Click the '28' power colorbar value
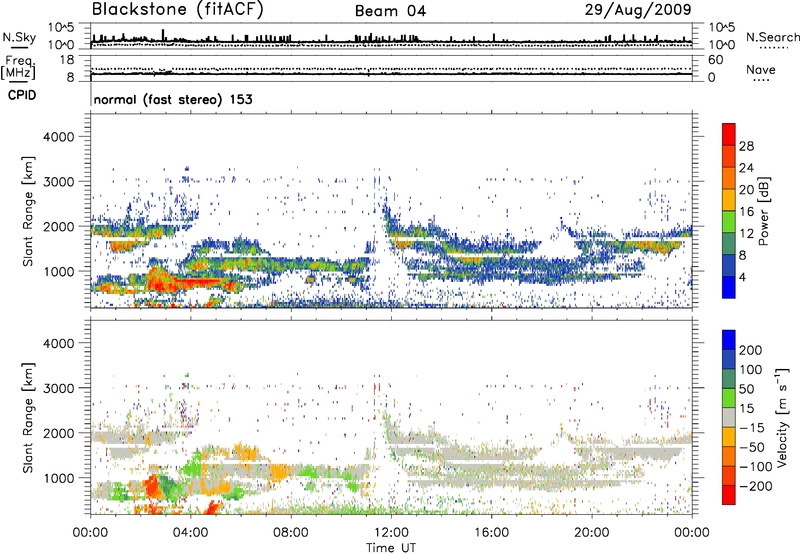800x554 pixels. pyautogui.click(x=746, y=146)
